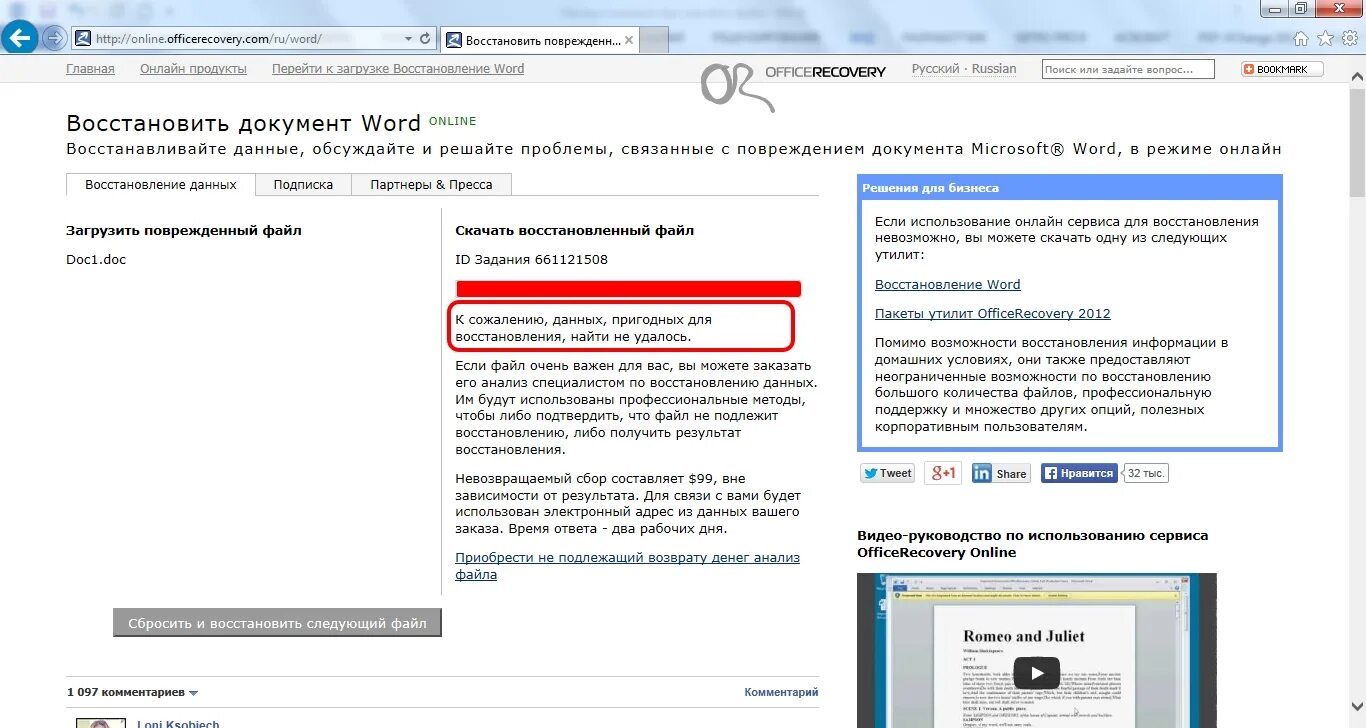The height and width of the screenshot is (728, 1366).
Task: Click the Facebook 'Нравится' button
Action: (x=1079, y=473)
